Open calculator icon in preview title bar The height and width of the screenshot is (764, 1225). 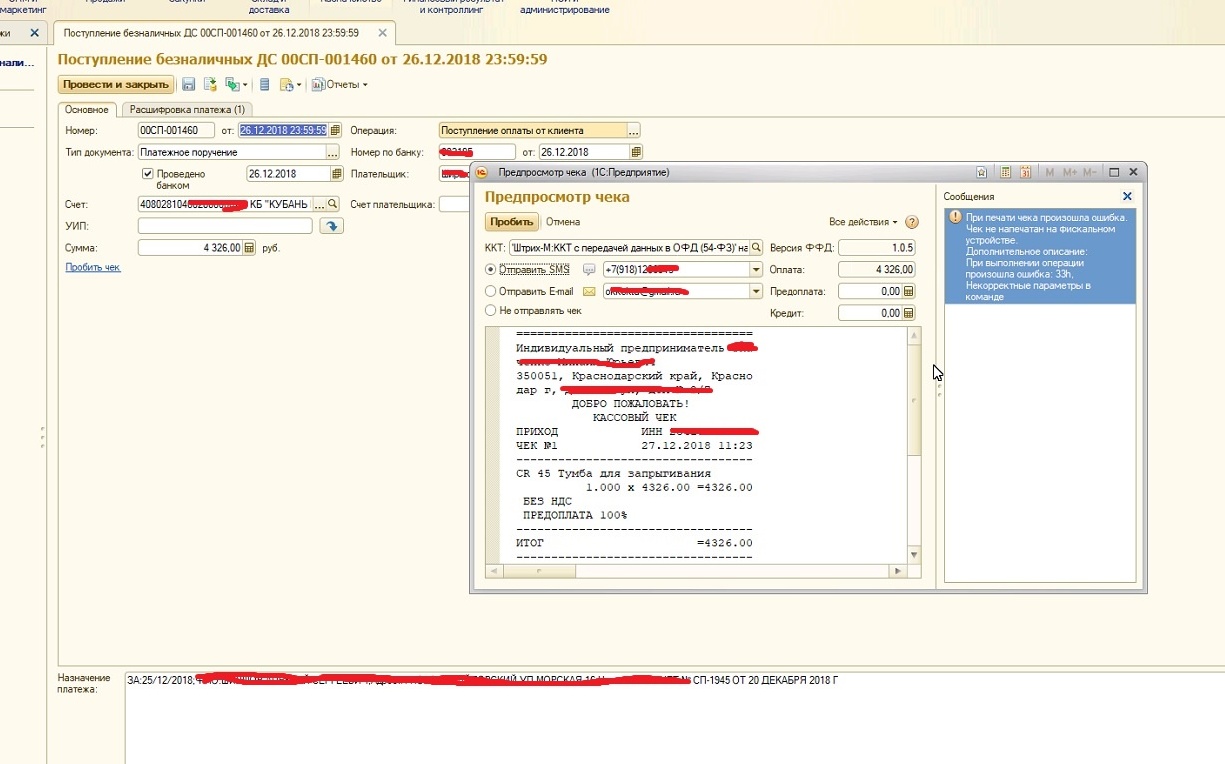coord(1007,172)
